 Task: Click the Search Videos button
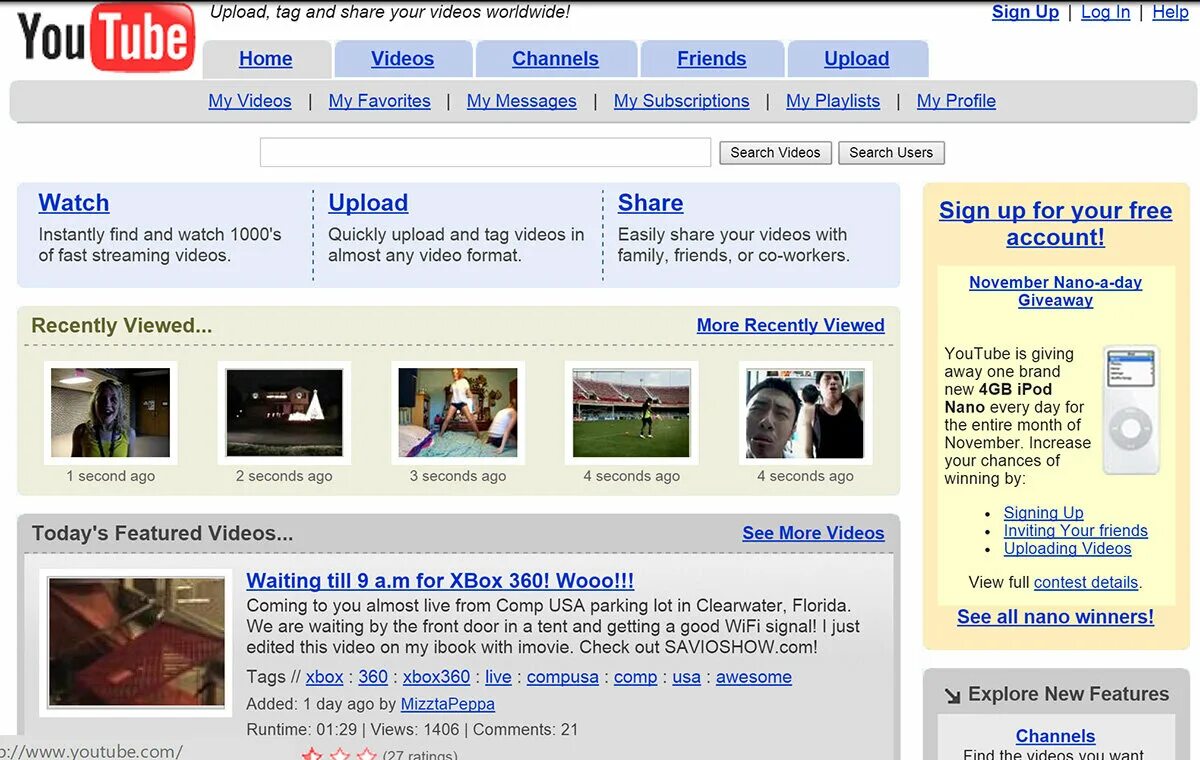(x=775, y=153)
